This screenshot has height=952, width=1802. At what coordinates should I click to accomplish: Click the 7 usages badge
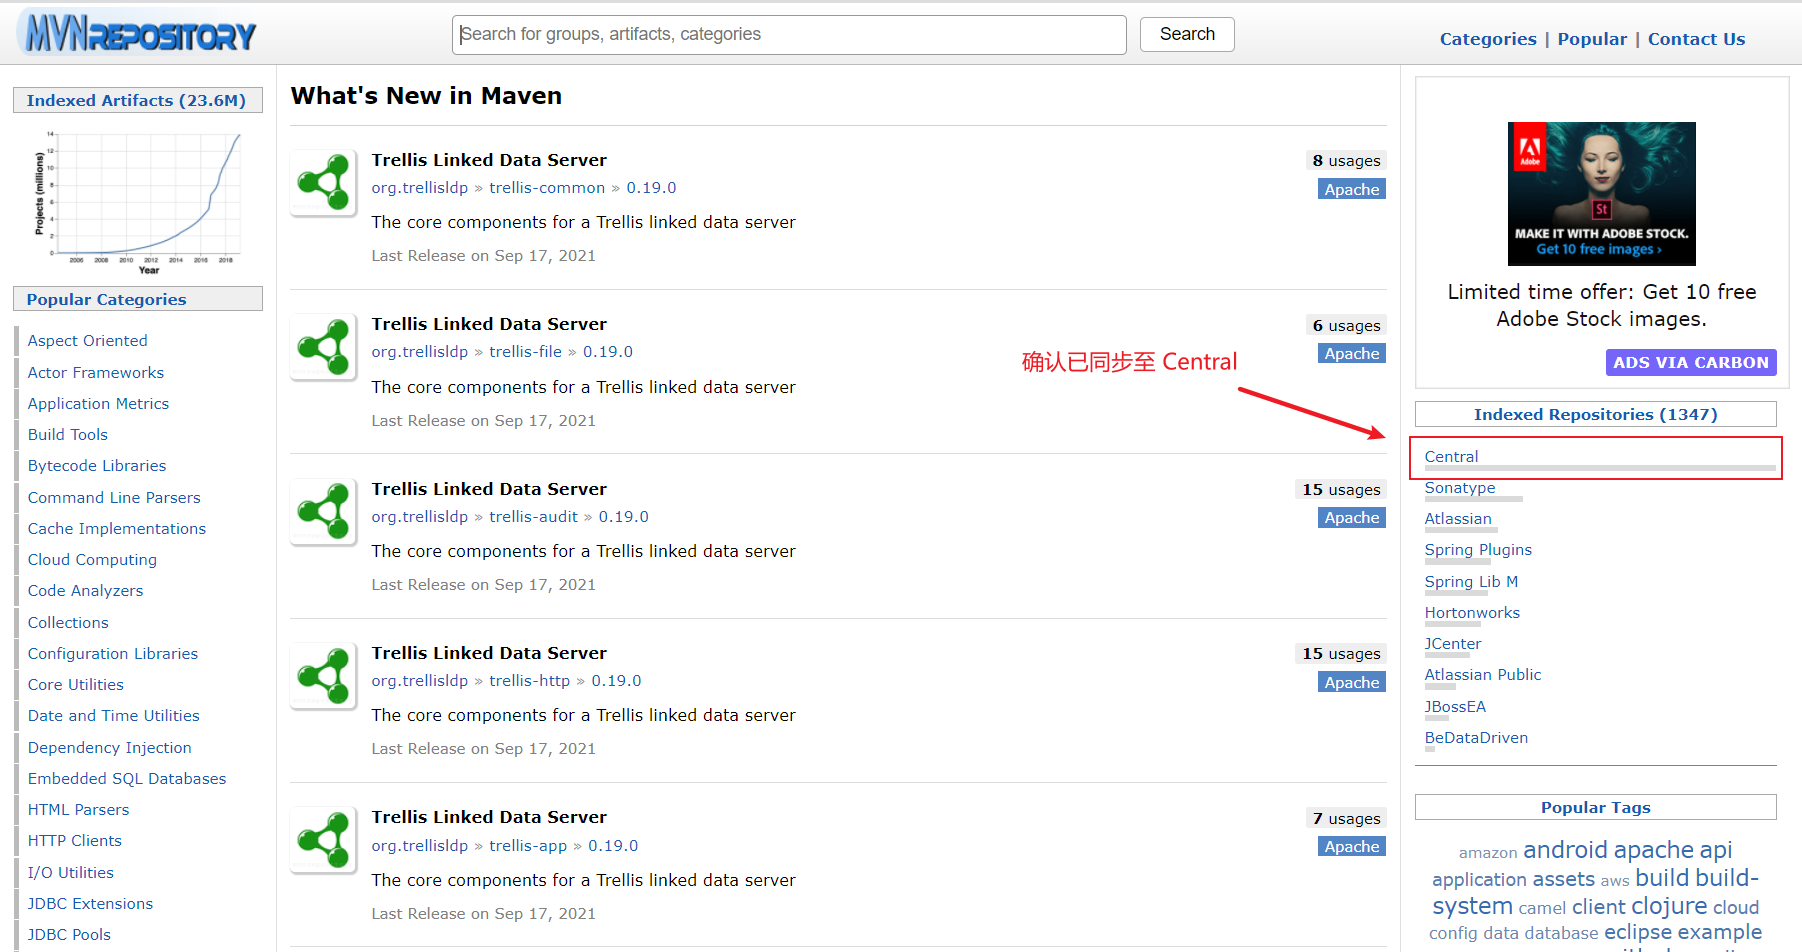tap(1346, 819)
